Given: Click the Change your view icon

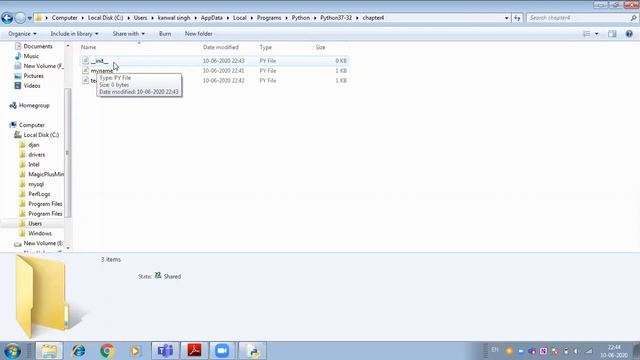Looking at the screenshot, I should point(587,34).
